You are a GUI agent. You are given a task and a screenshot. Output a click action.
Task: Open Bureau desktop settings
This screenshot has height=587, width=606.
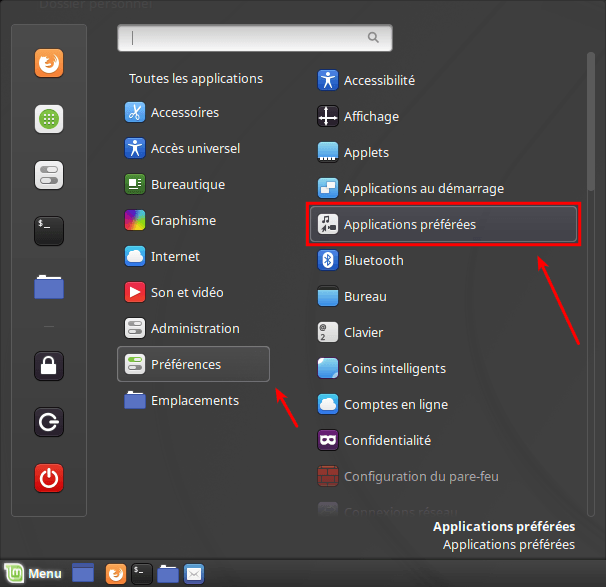(x=443, y=296)
